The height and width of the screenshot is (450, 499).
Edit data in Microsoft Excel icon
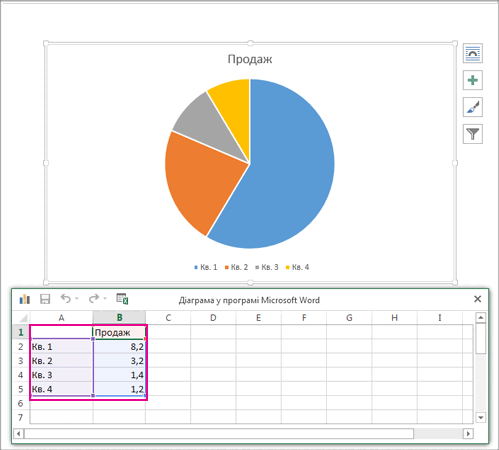[x=122, y=299]
